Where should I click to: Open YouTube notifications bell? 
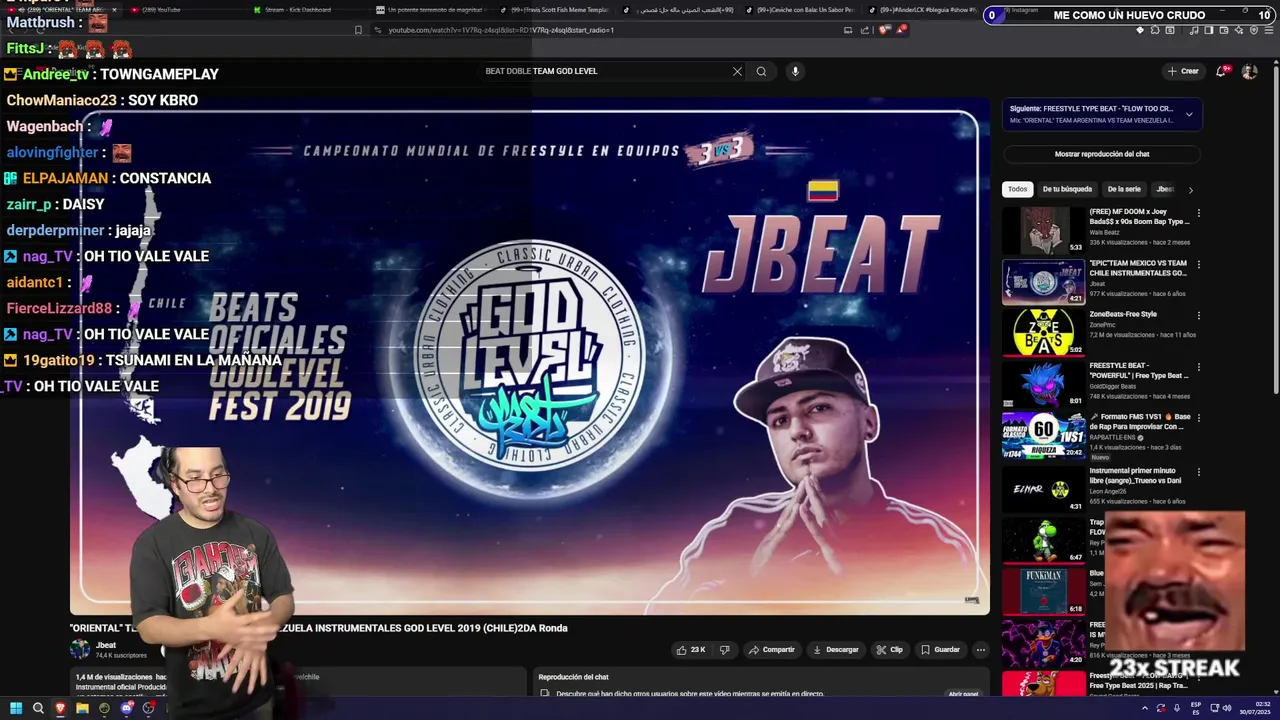pyautogui.click(x=1222, y=71)
